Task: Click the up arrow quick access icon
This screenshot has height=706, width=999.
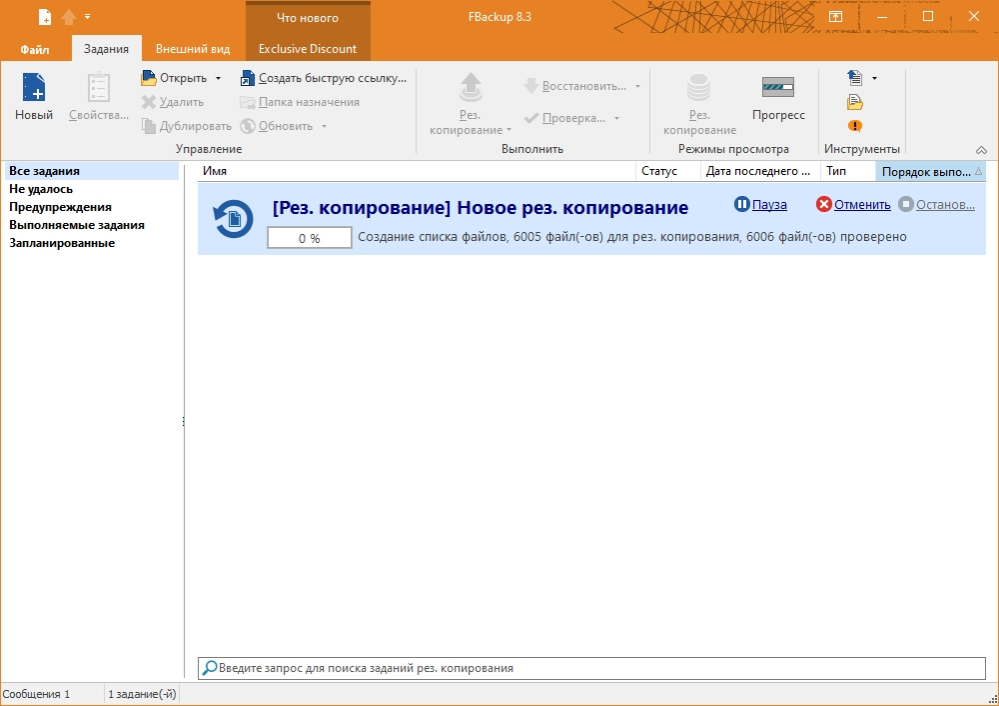Action: 69,17
